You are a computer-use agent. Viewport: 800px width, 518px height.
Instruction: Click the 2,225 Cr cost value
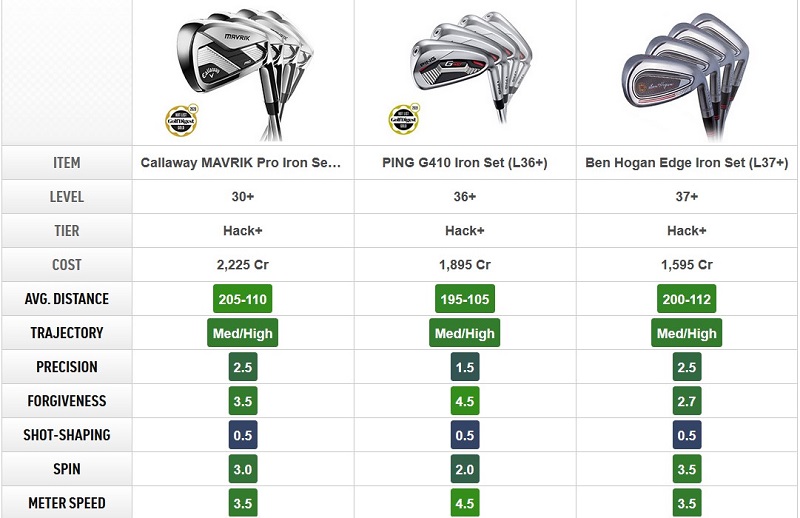click(242, 265)
